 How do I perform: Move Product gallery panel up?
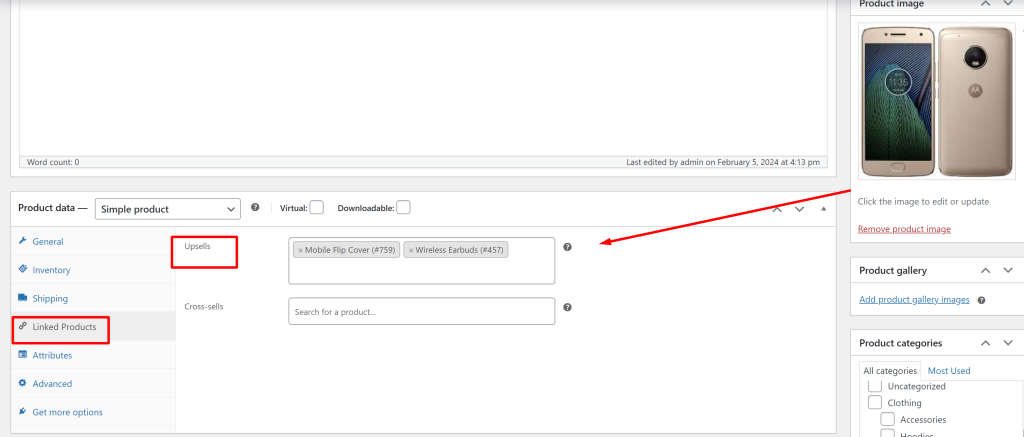point(985,270)
